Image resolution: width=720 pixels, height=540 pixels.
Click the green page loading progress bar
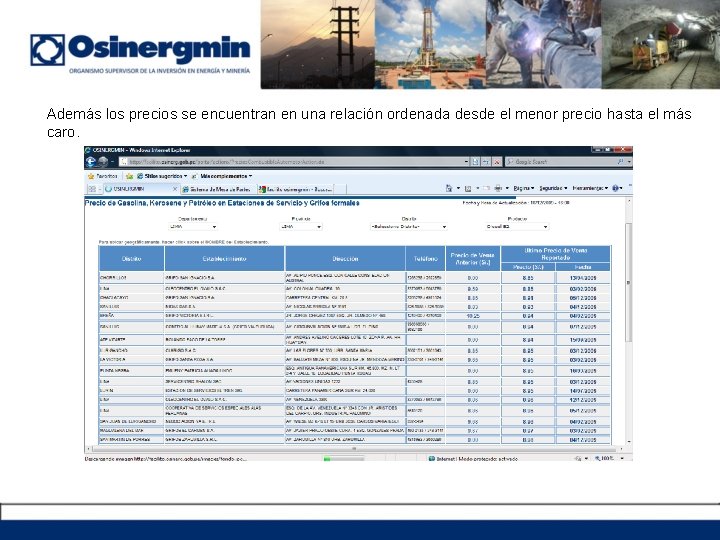[x=344, y=458]
